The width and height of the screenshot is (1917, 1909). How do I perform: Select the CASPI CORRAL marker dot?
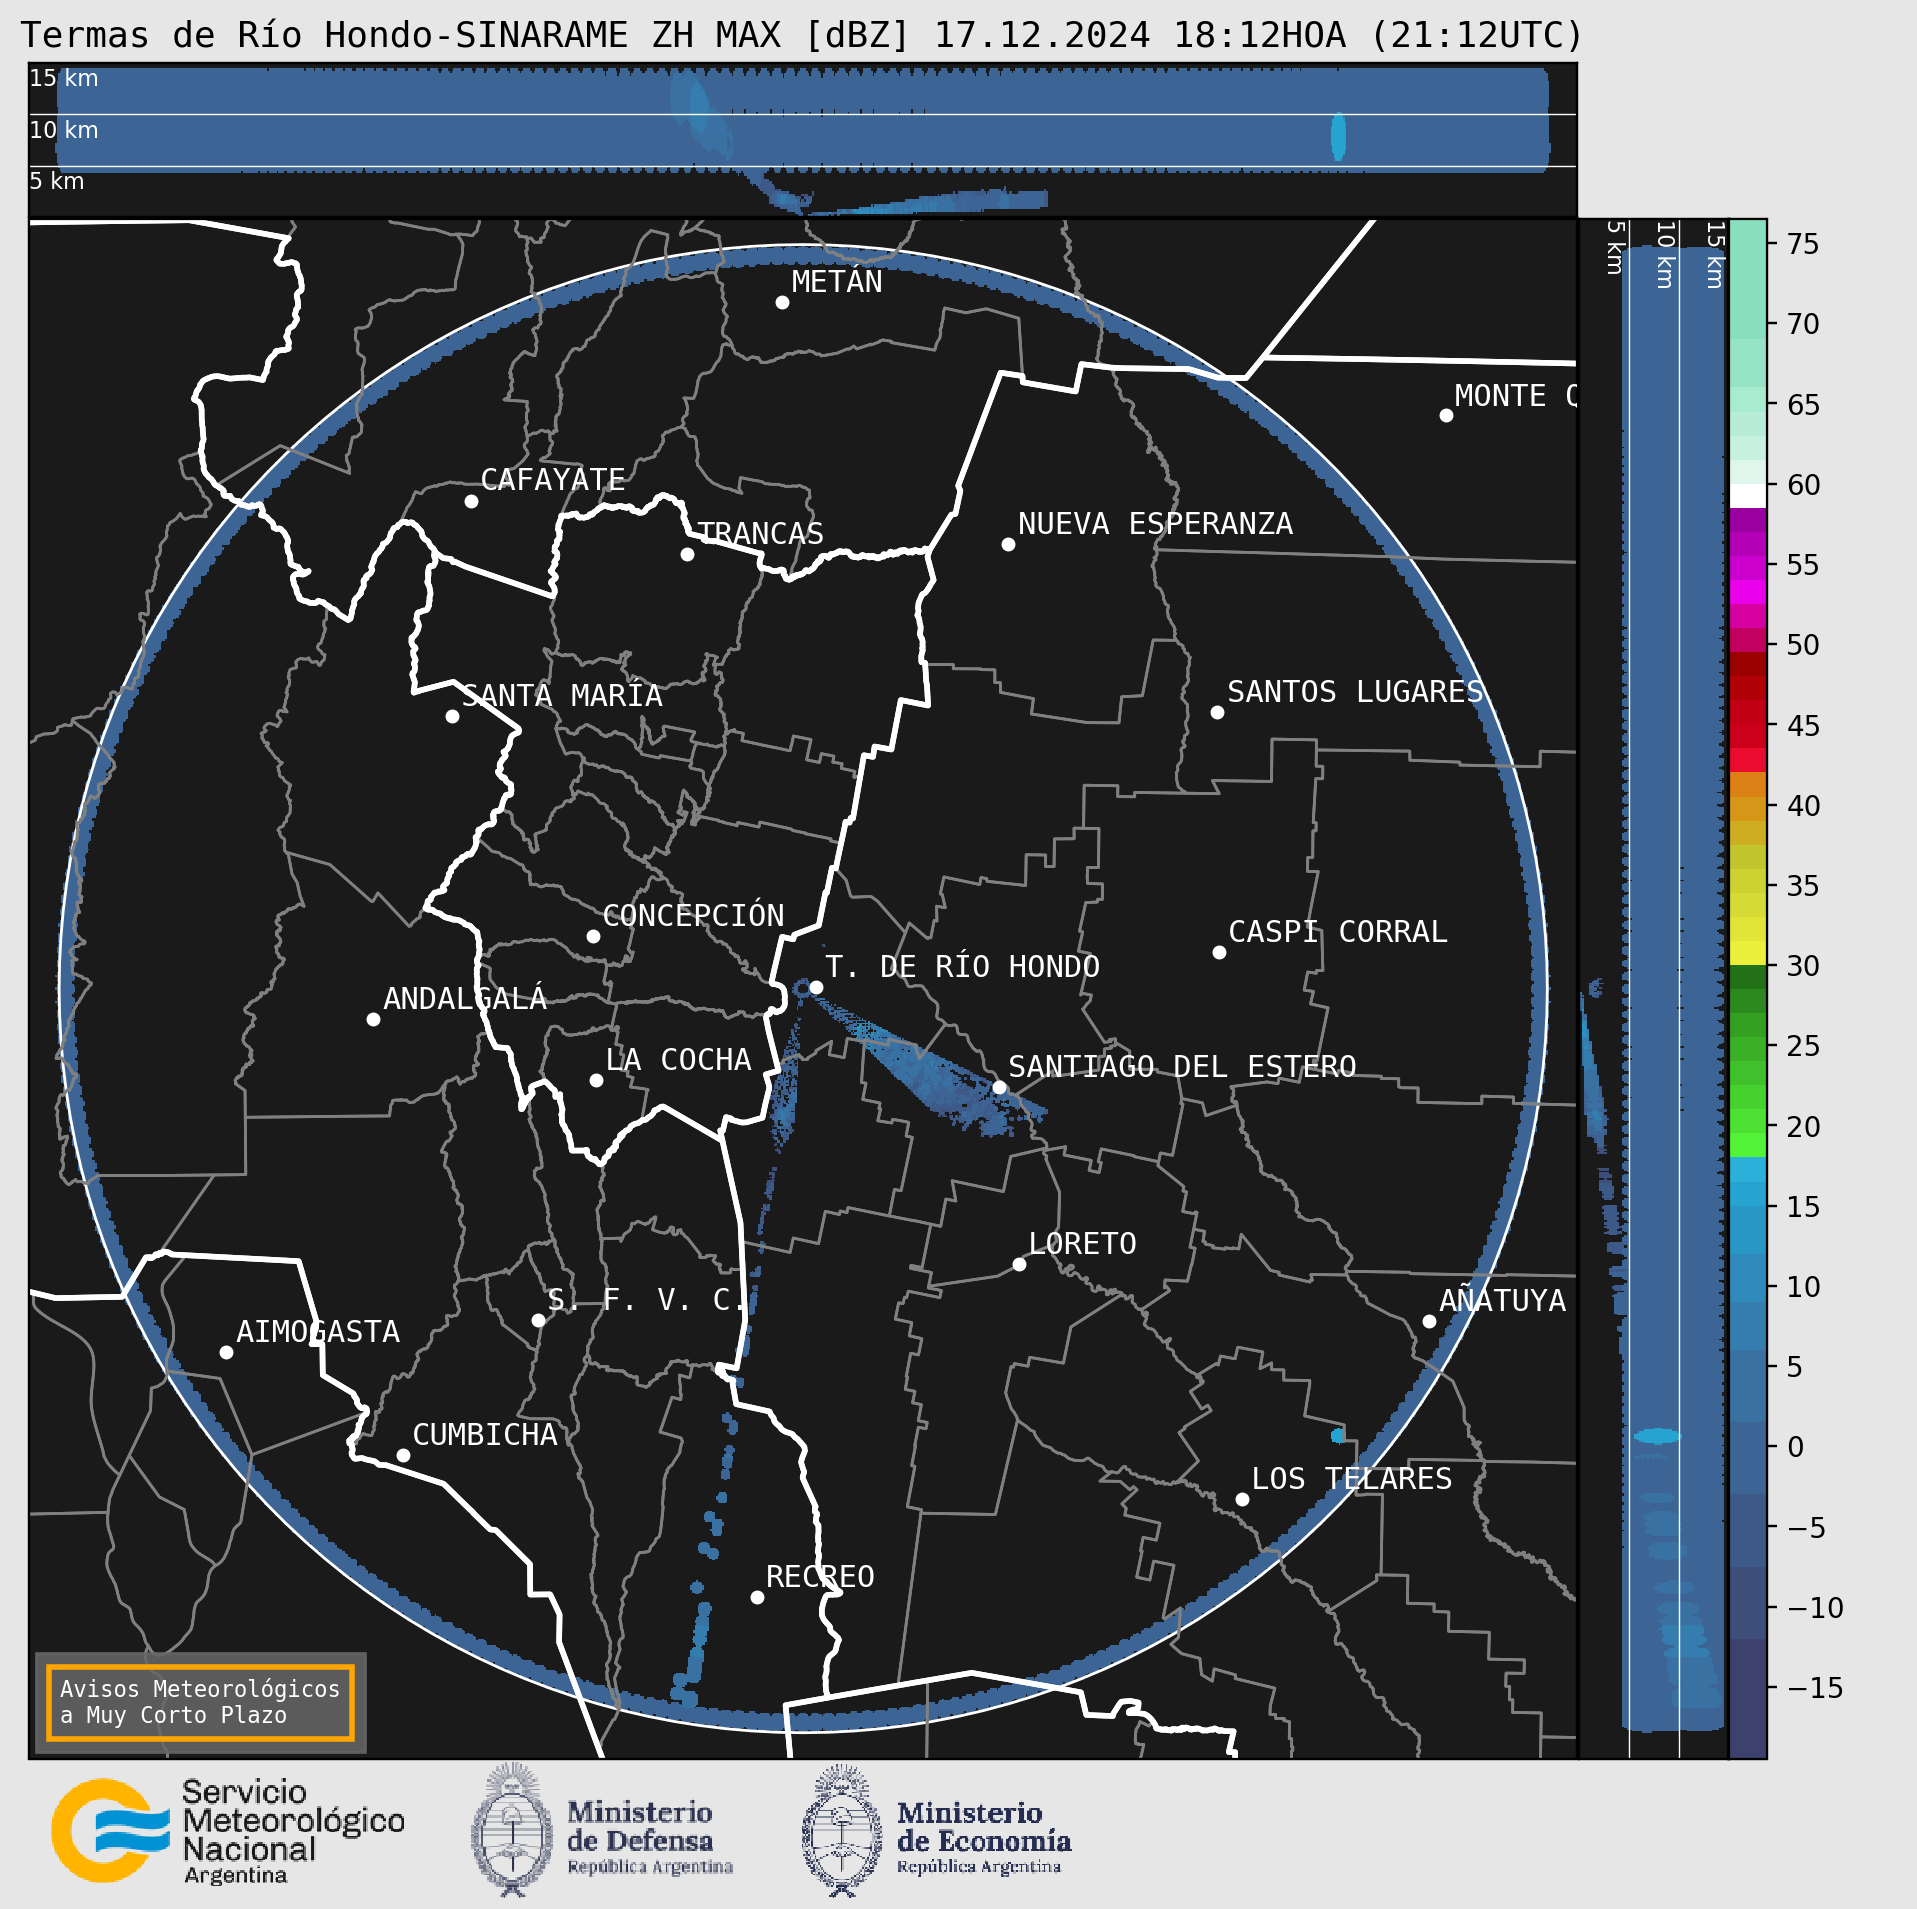tap(1219, 952)
